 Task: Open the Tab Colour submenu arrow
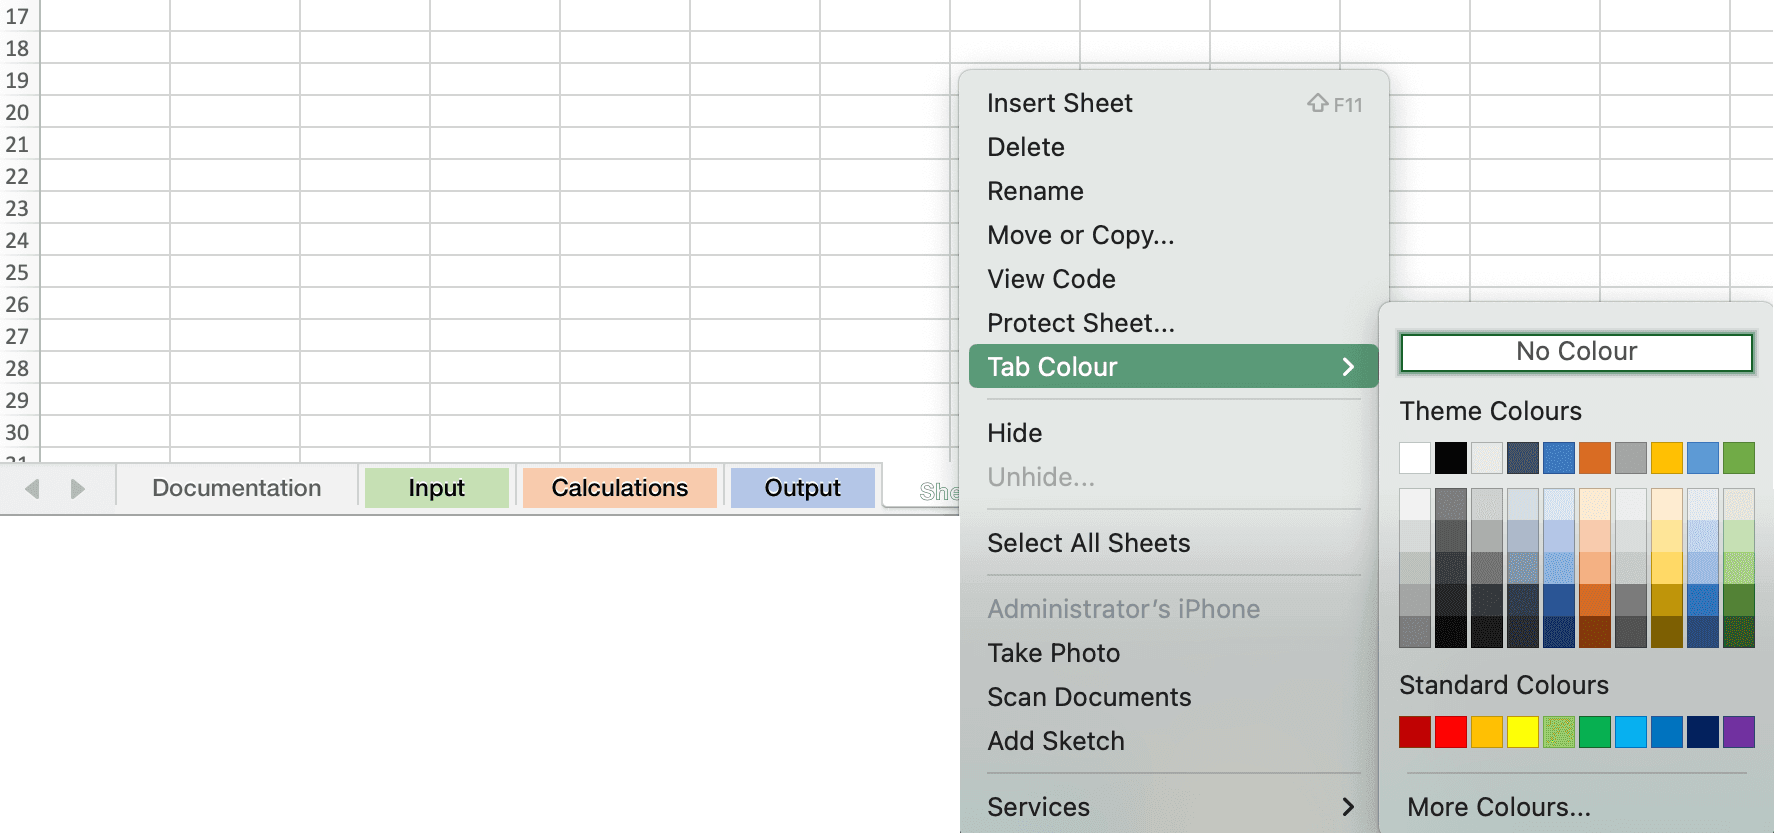click(1349, 366)
